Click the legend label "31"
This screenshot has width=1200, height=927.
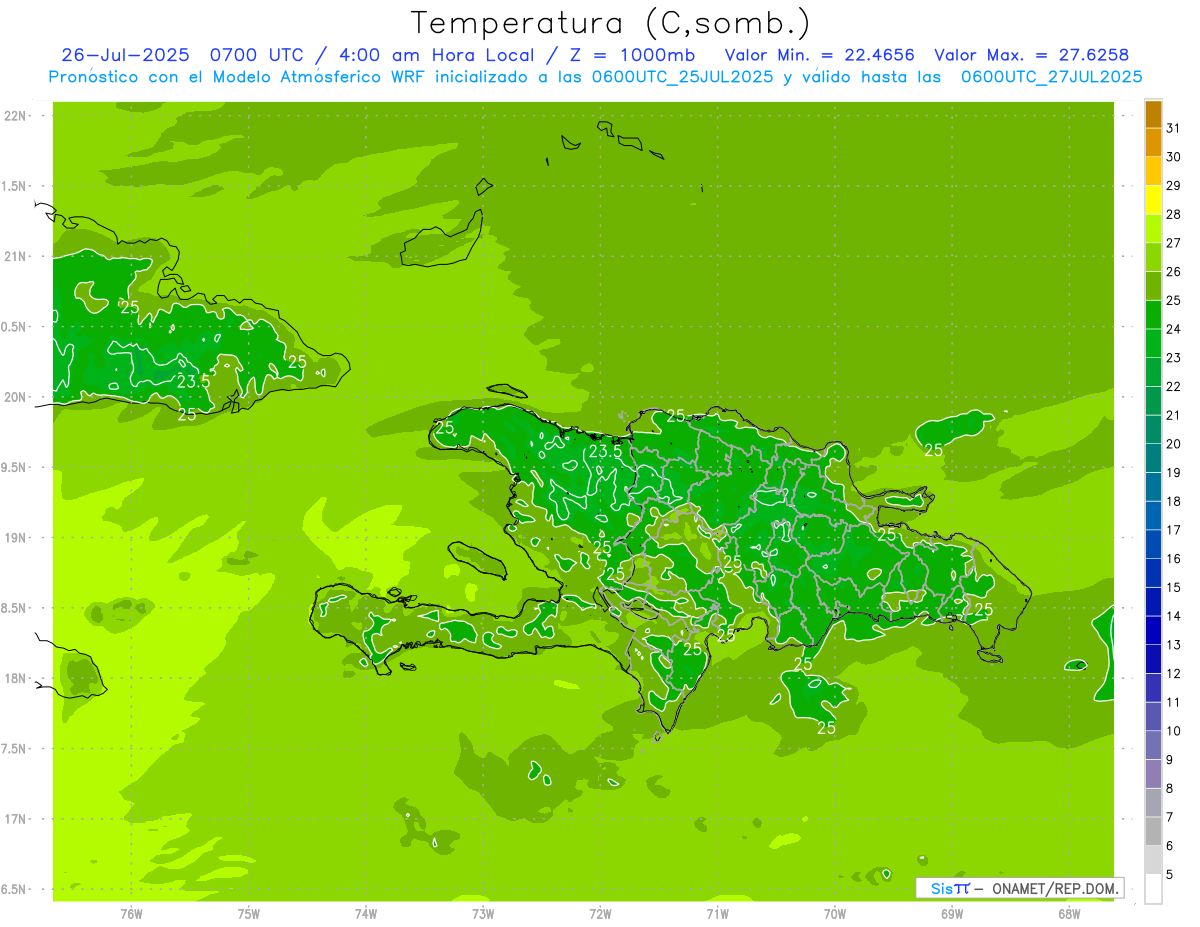(x=1174, y=128)
